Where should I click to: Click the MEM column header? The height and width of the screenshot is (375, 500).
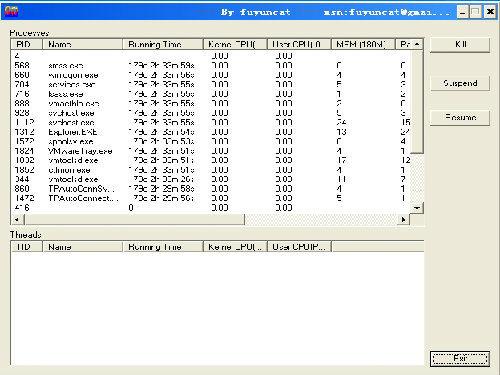[363, 44]
